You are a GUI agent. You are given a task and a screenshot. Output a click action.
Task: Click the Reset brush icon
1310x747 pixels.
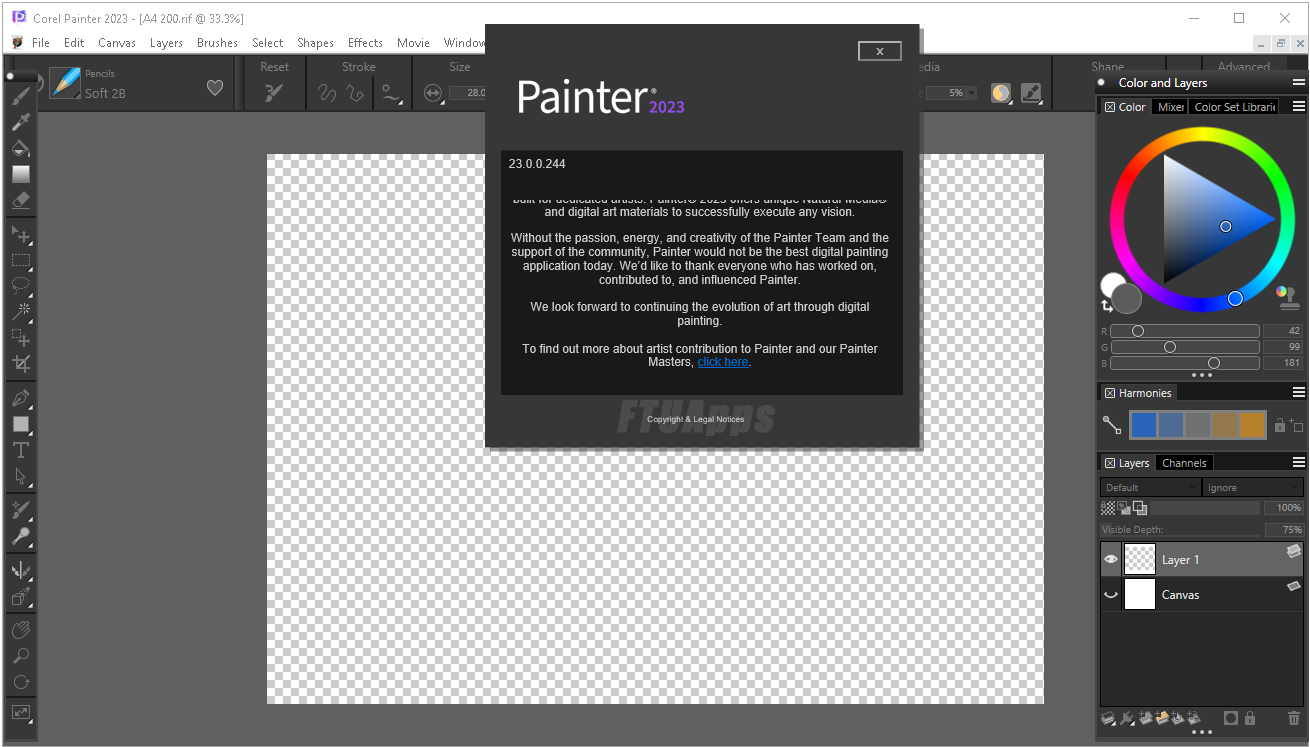[274, 93]
